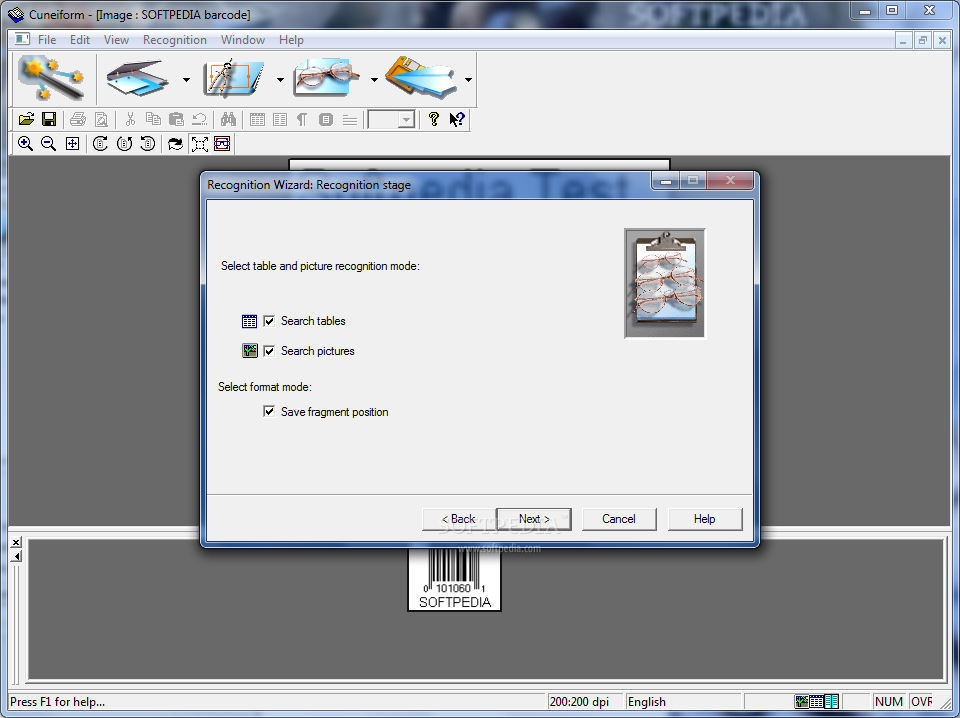
Task: Click the document icon left of File menu
Action: tap(22, 39)
